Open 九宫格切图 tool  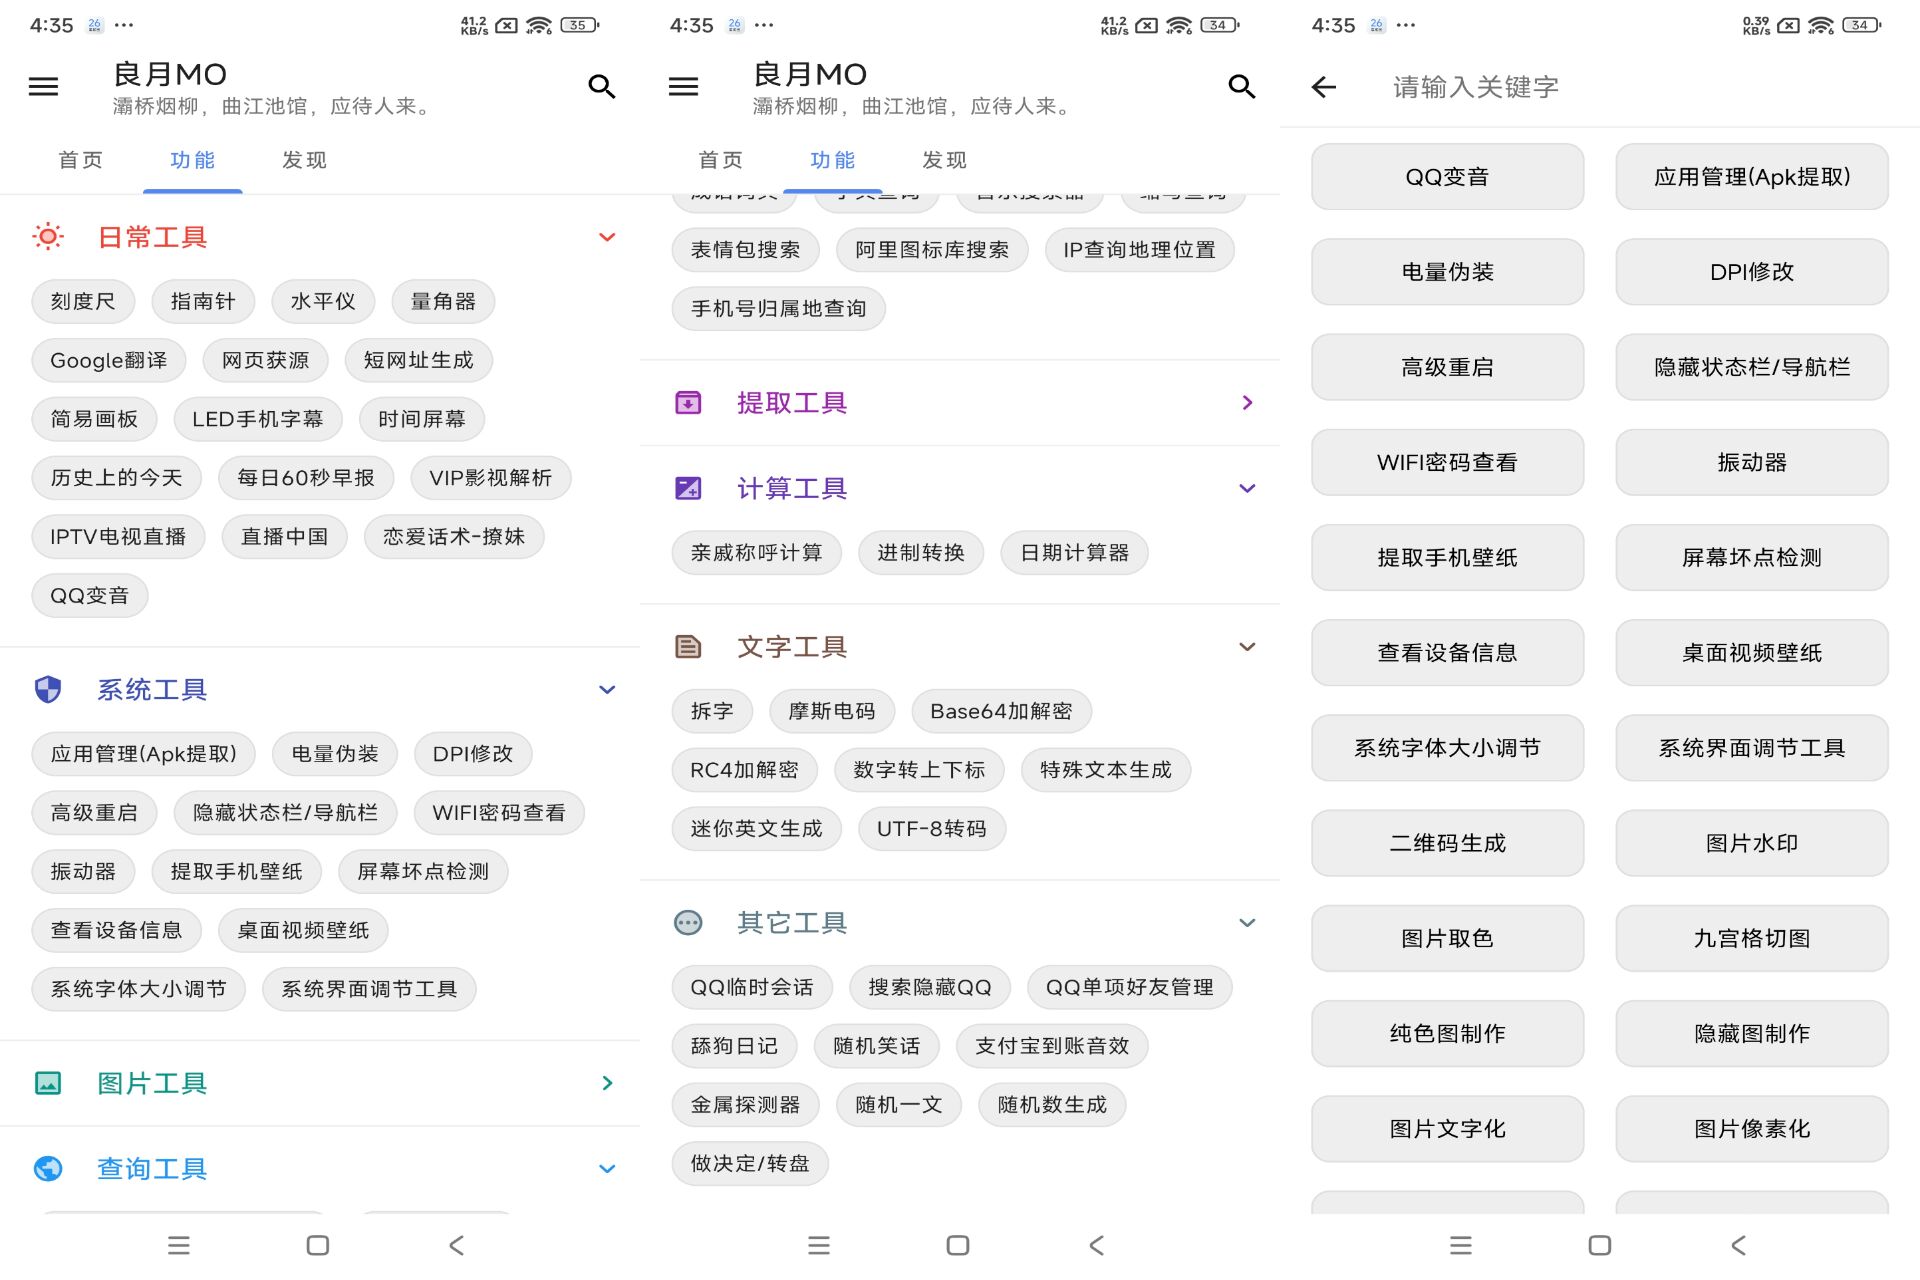click(x=1749, y=937)
